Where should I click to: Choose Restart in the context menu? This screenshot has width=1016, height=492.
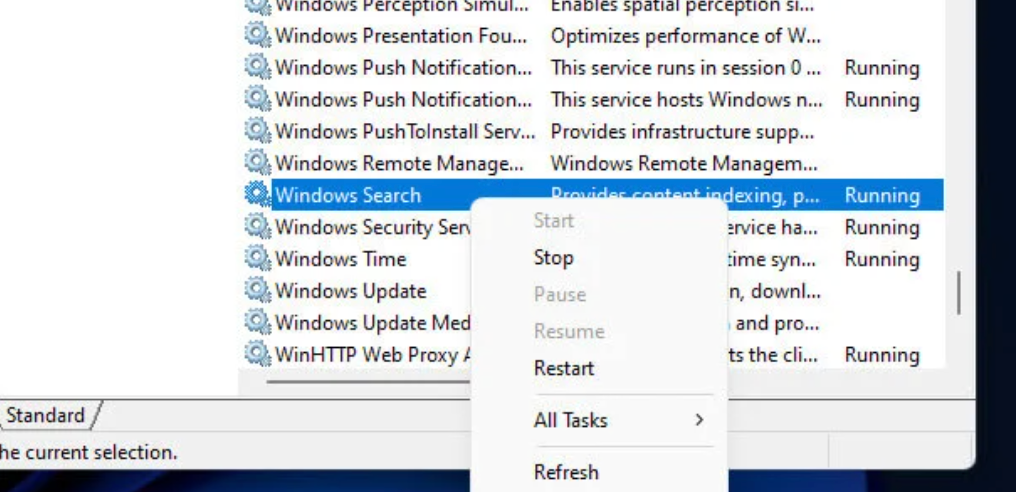tap(564, 368)
